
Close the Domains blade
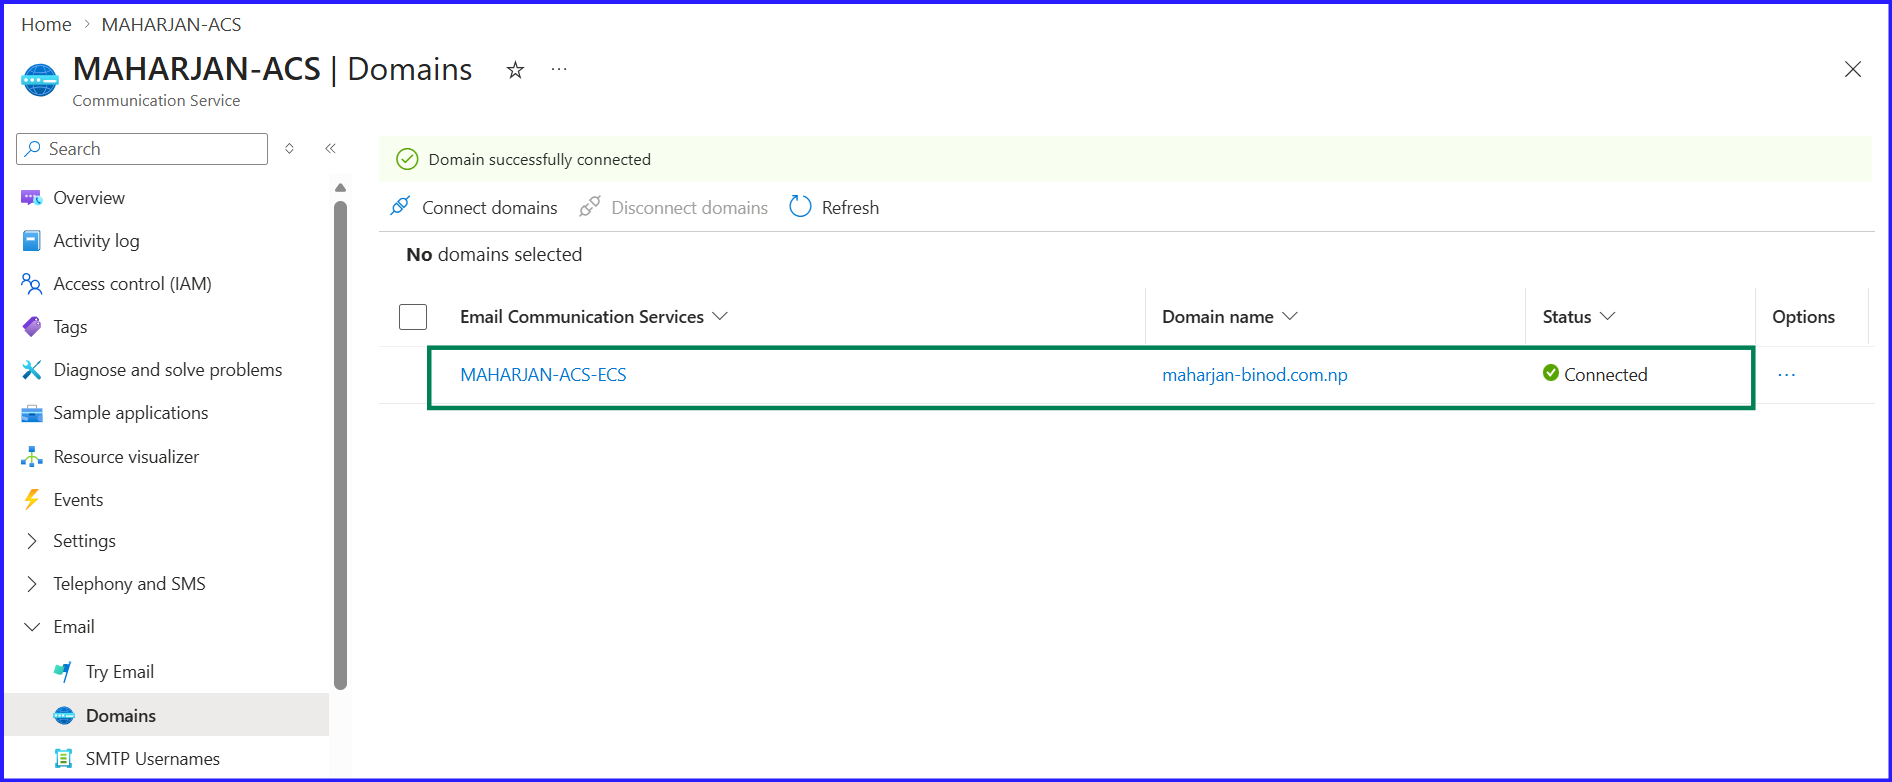point(1853,69)
